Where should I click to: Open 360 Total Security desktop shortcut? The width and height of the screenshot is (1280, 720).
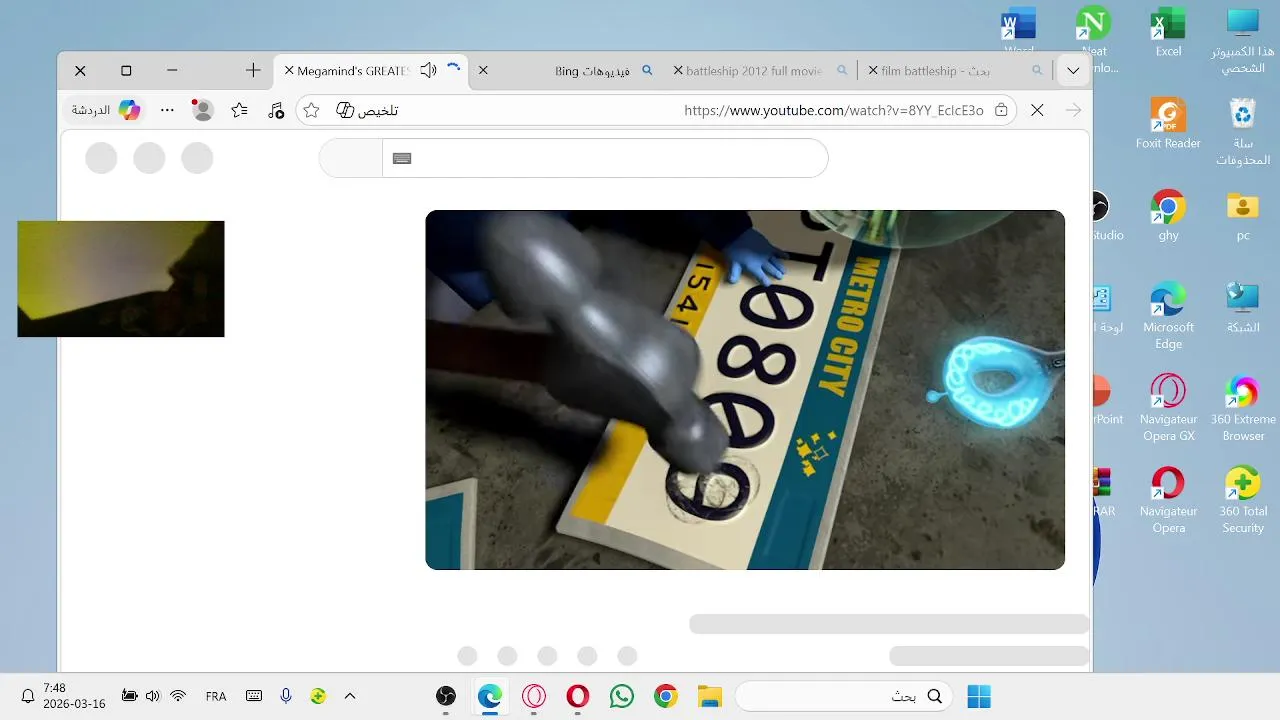(x=1243, y=500)
